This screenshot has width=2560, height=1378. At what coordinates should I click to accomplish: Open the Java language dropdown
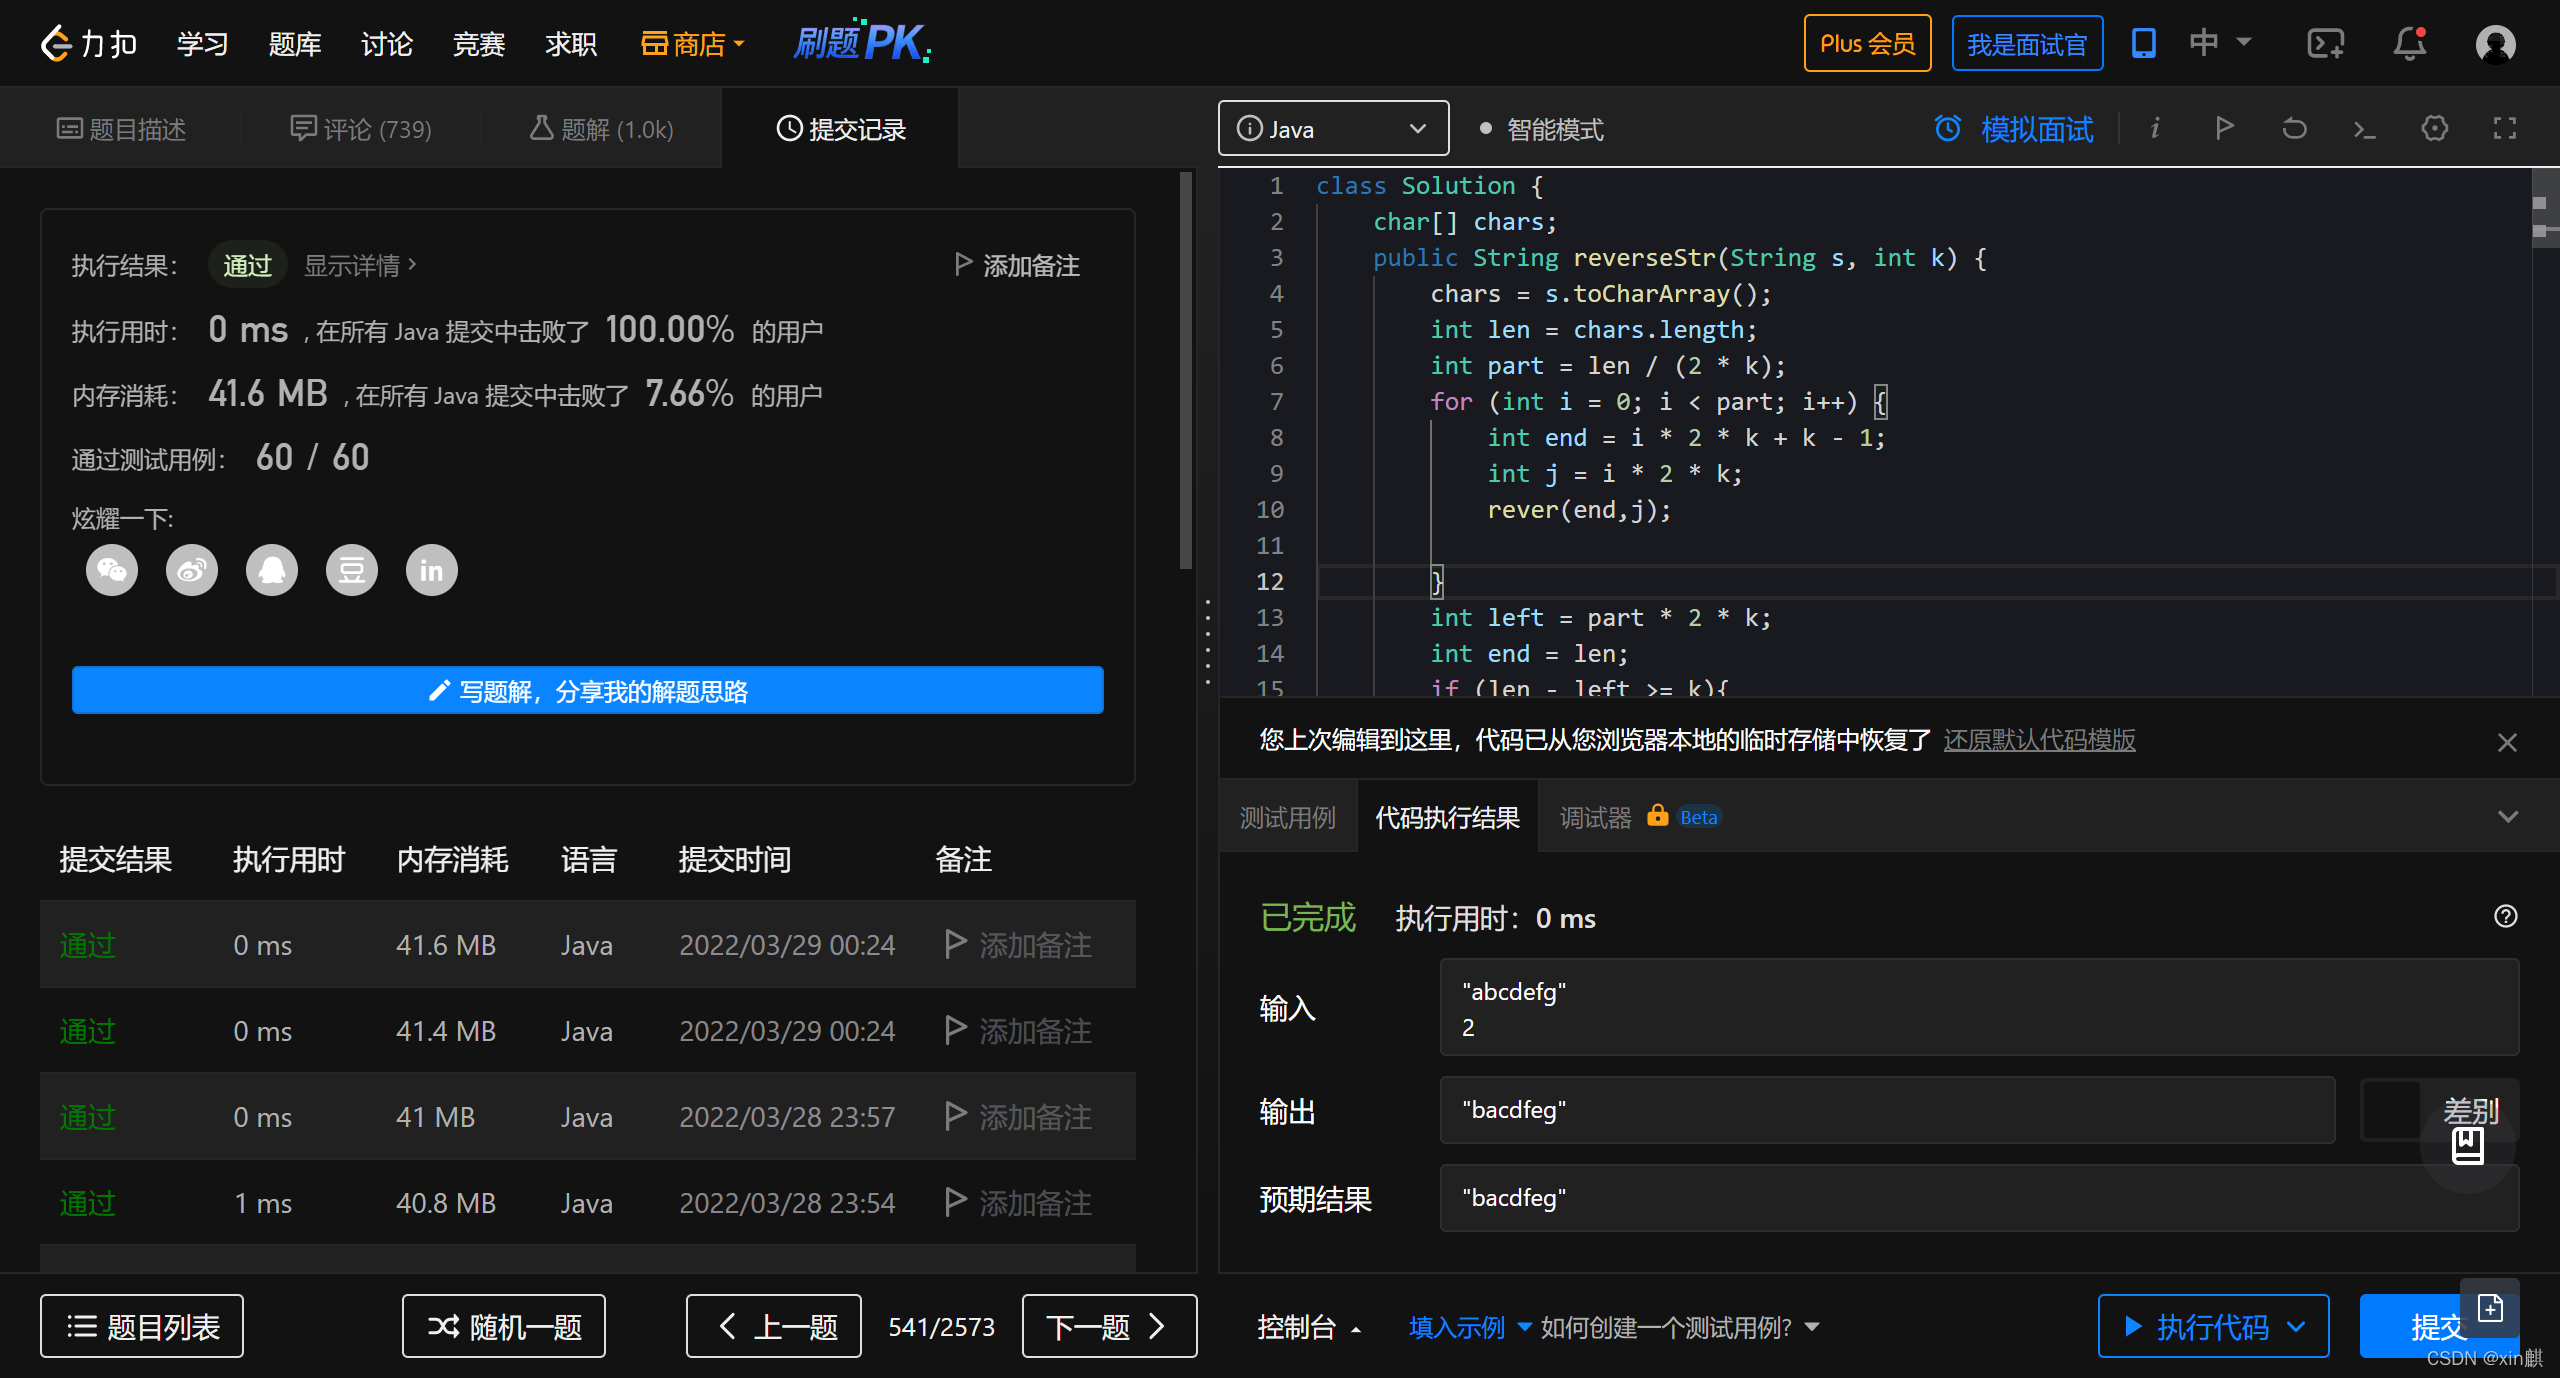1333,129
